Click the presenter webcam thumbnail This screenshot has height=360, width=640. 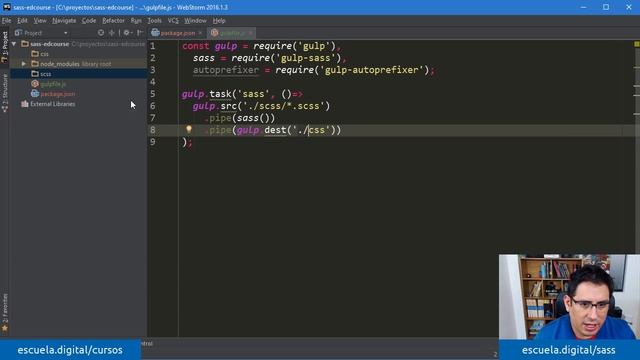[569, 297]
